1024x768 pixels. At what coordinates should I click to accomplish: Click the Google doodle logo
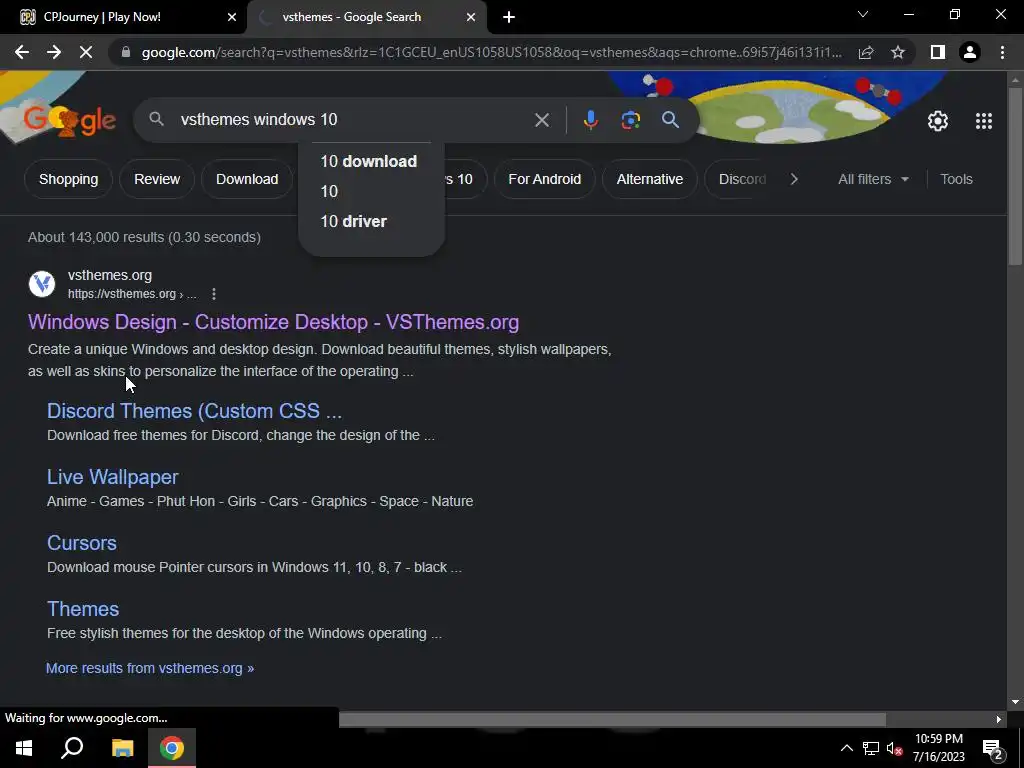(x=70, y=120)
